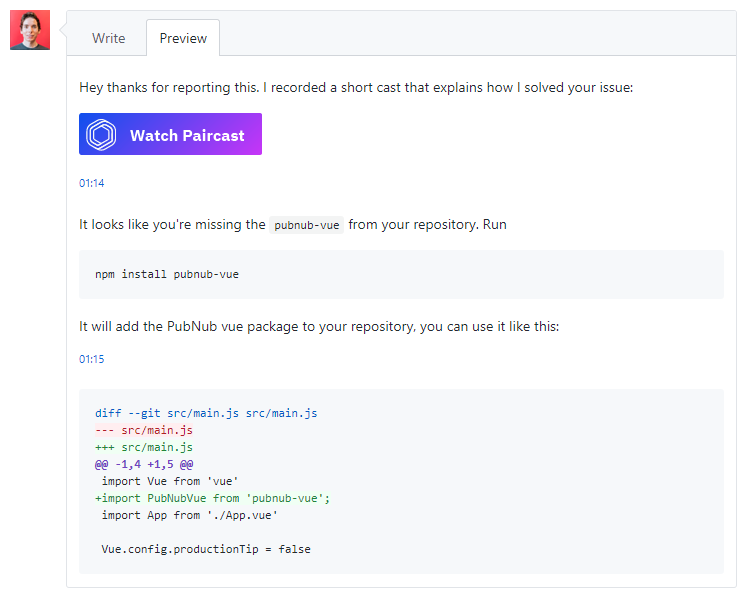
Task: Click the user avatar picture
Action: 30,30
